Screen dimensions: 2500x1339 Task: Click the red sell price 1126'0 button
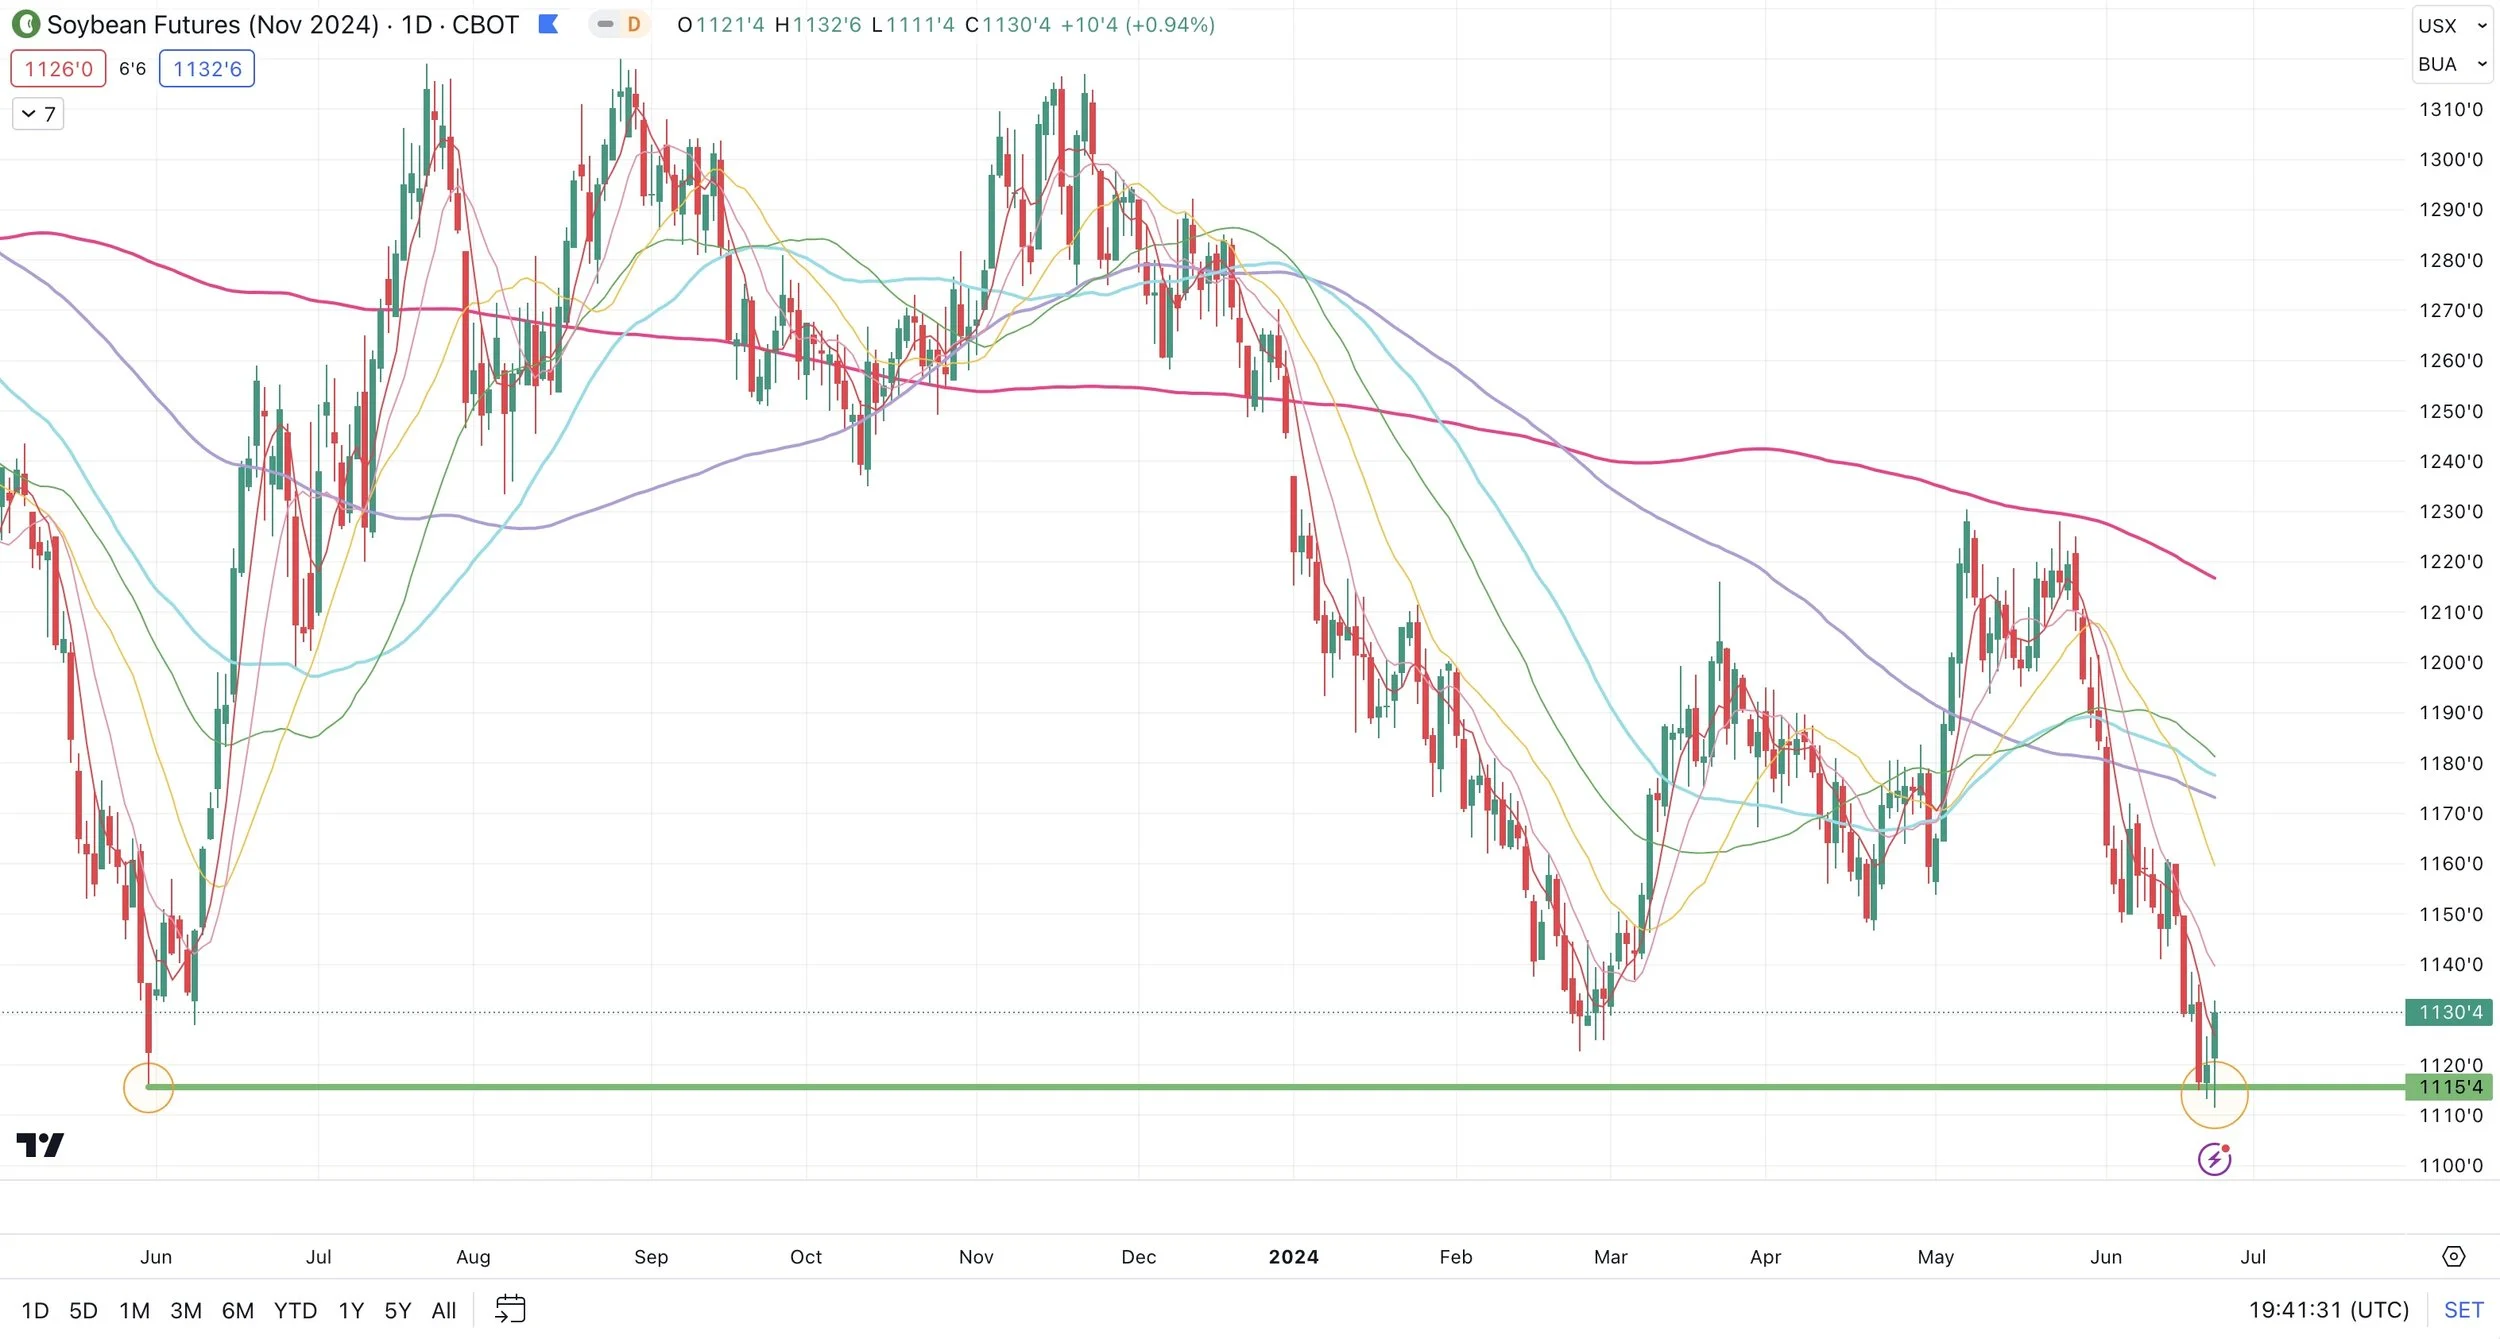58,69
